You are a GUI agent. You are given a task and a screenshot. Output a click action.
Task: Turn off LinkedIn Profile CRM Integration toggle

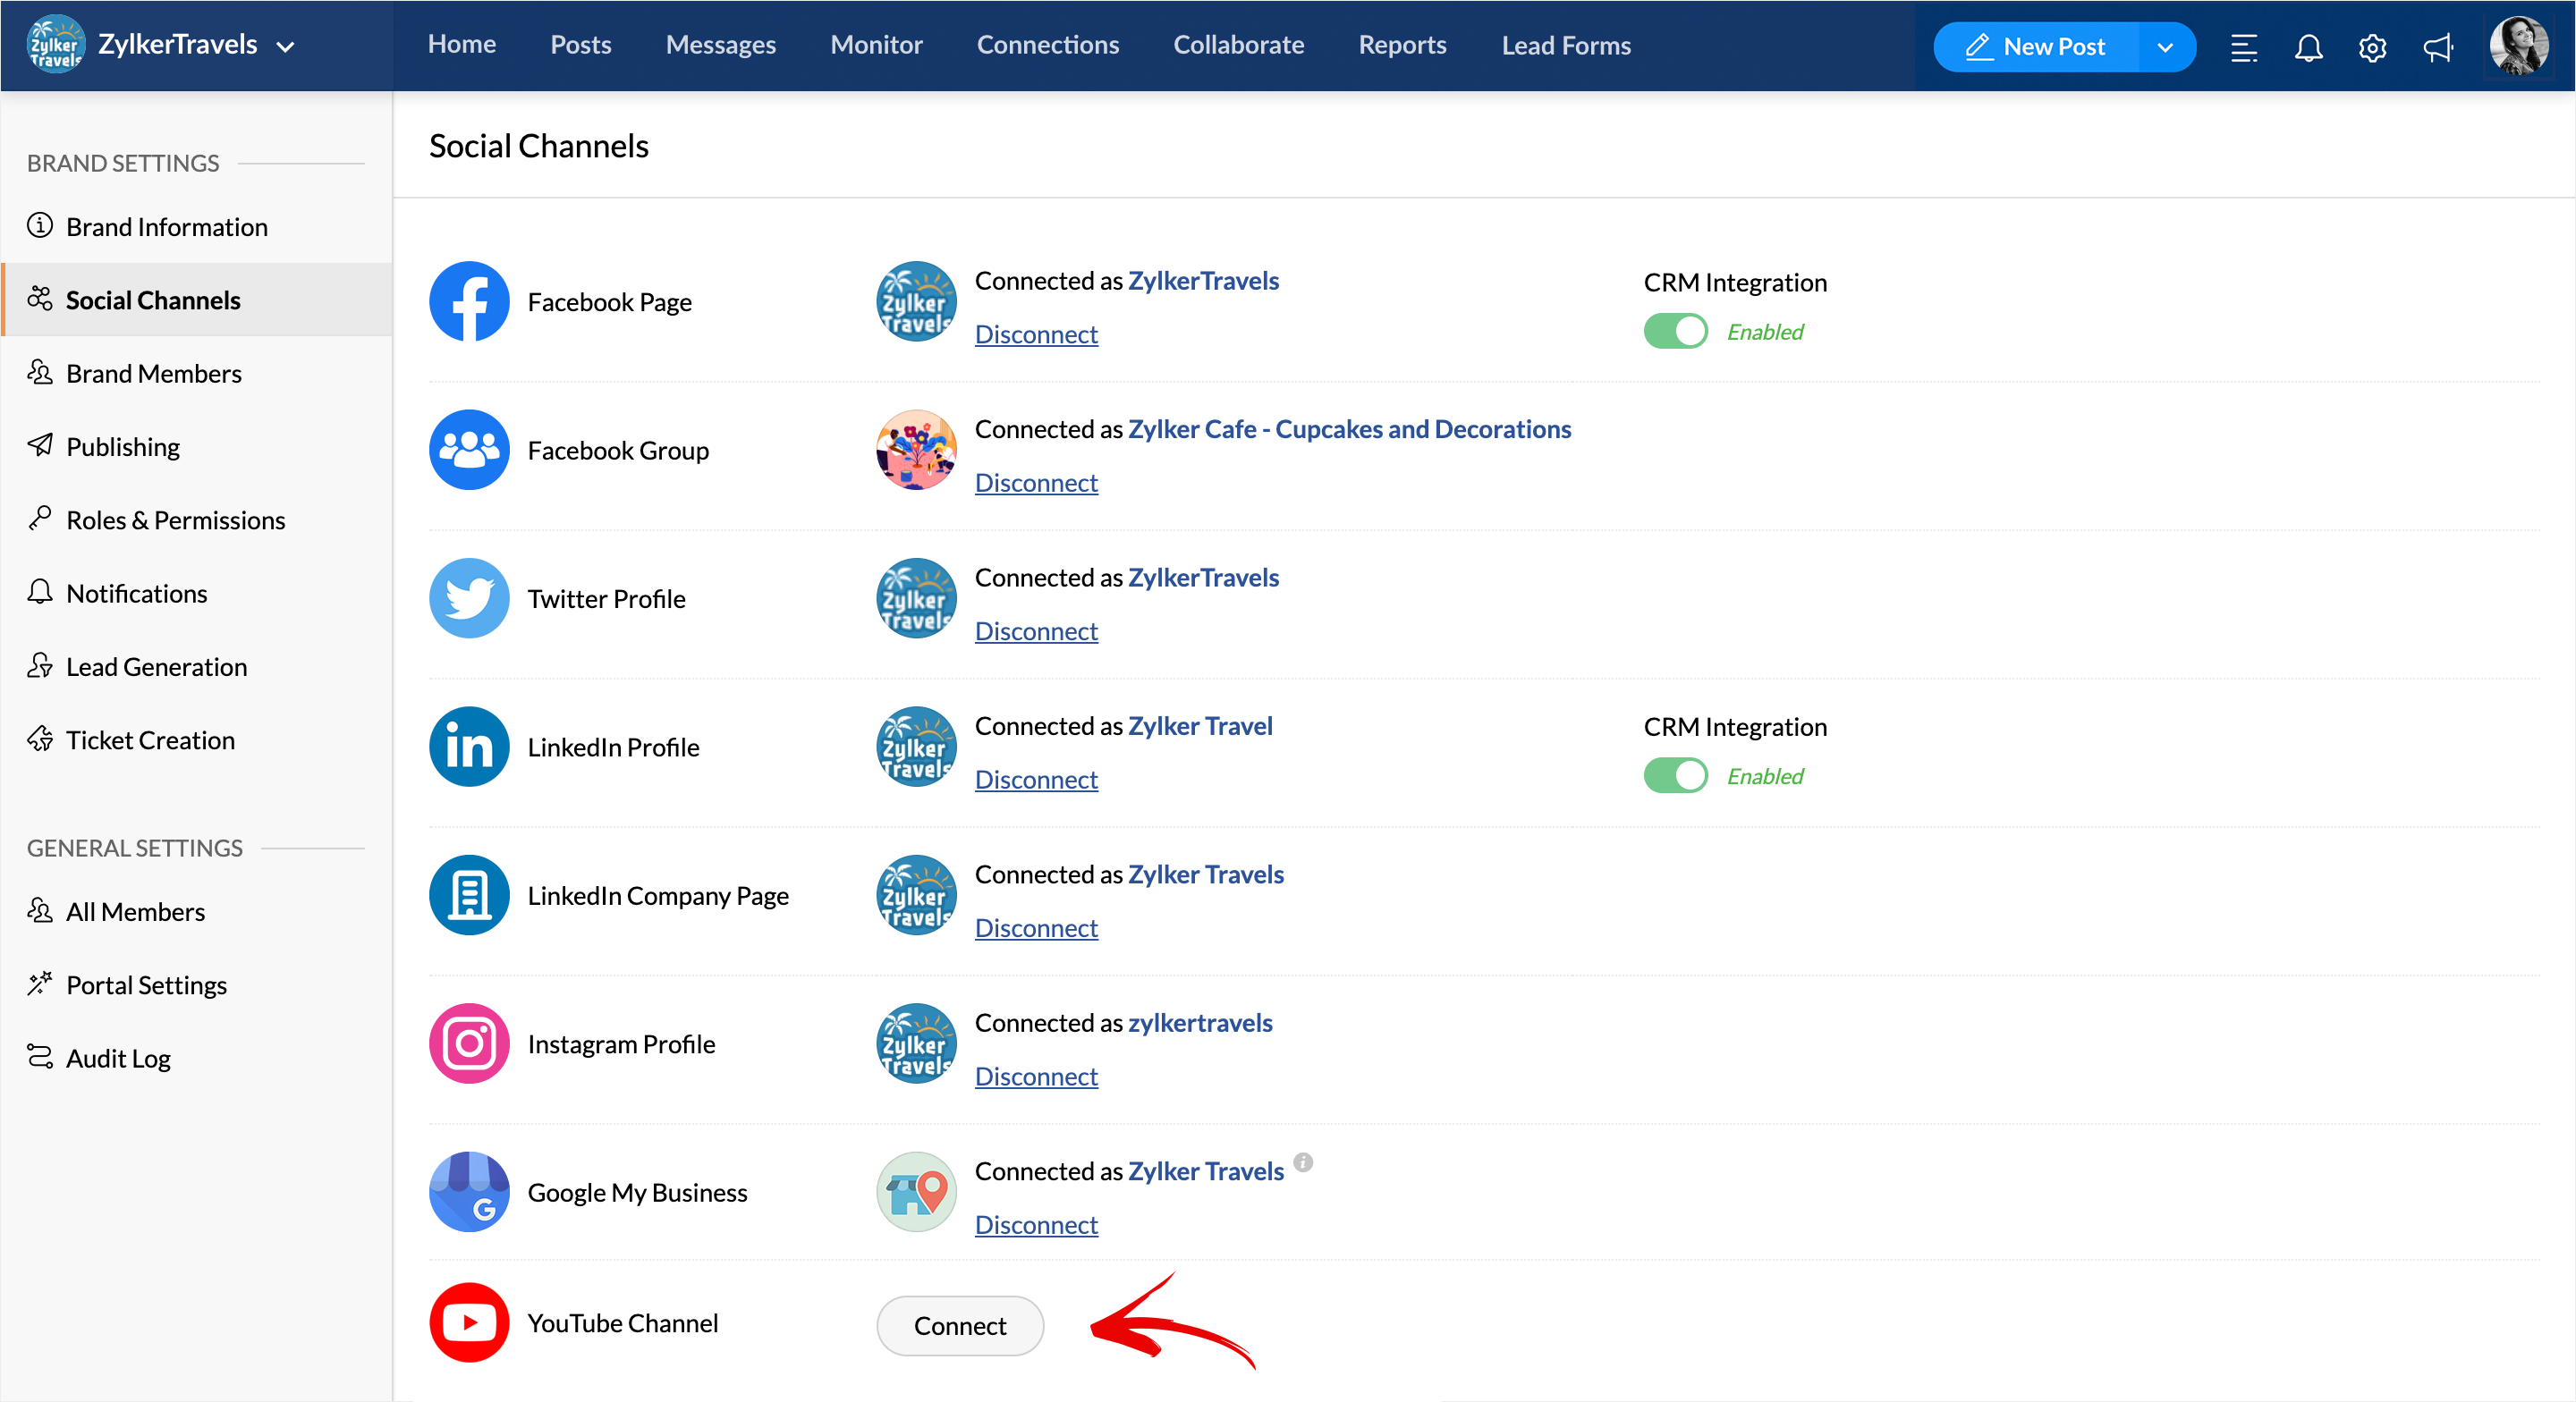tap(1675, 775)
